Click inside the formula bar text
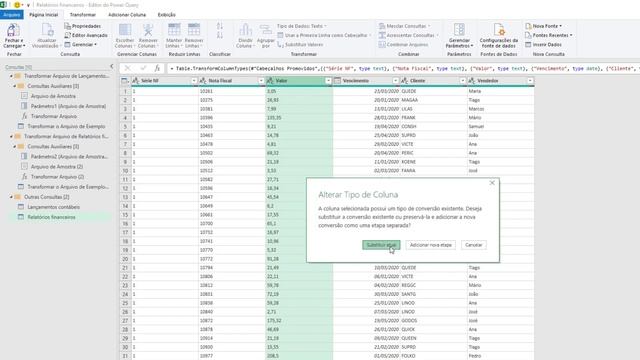 [x=404, y=69]
